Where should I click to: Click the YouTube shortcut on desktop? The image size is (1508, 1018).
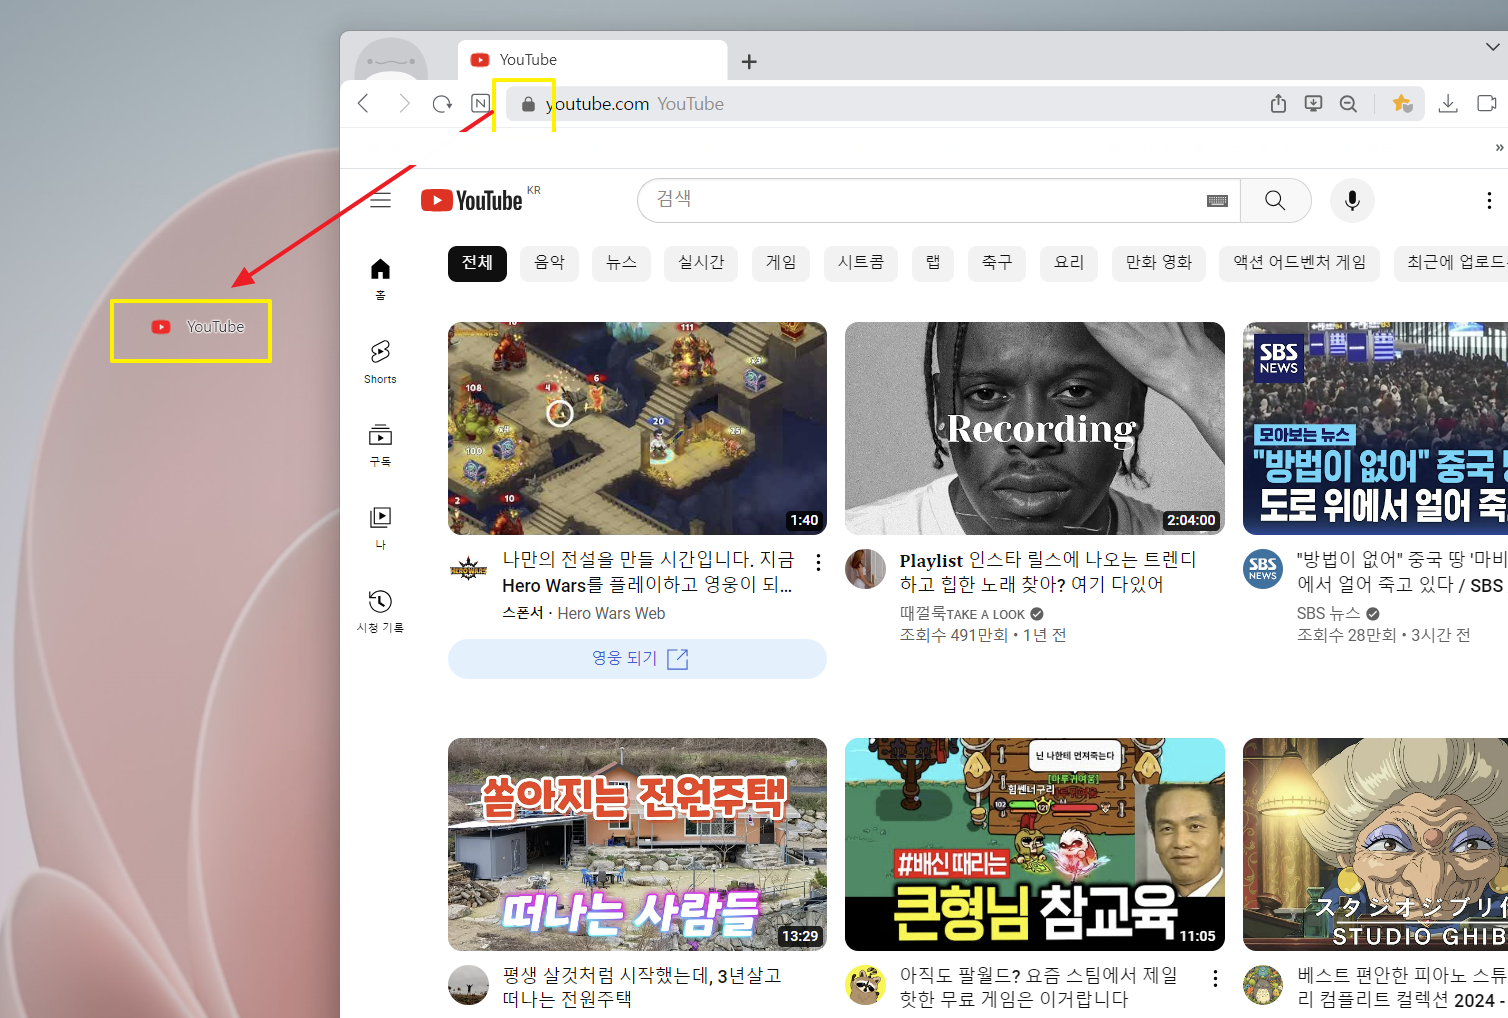(198, 327)
